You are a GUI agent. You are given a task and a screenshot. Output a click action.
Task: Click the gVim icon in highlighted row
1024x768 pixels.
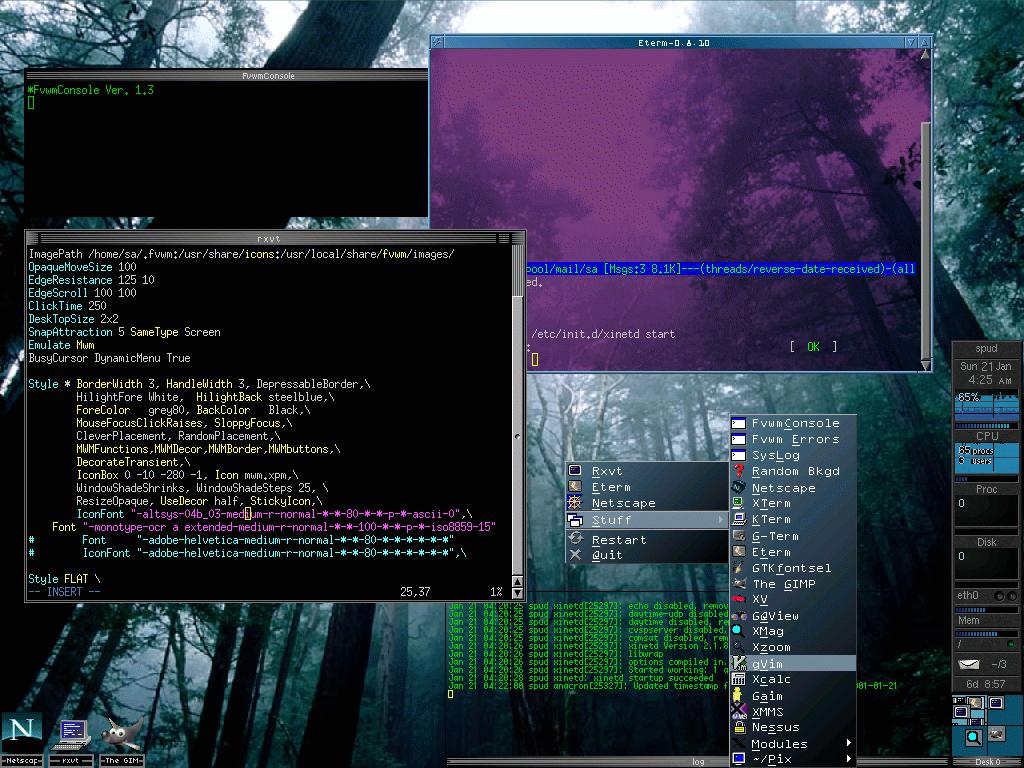[739, 664]
